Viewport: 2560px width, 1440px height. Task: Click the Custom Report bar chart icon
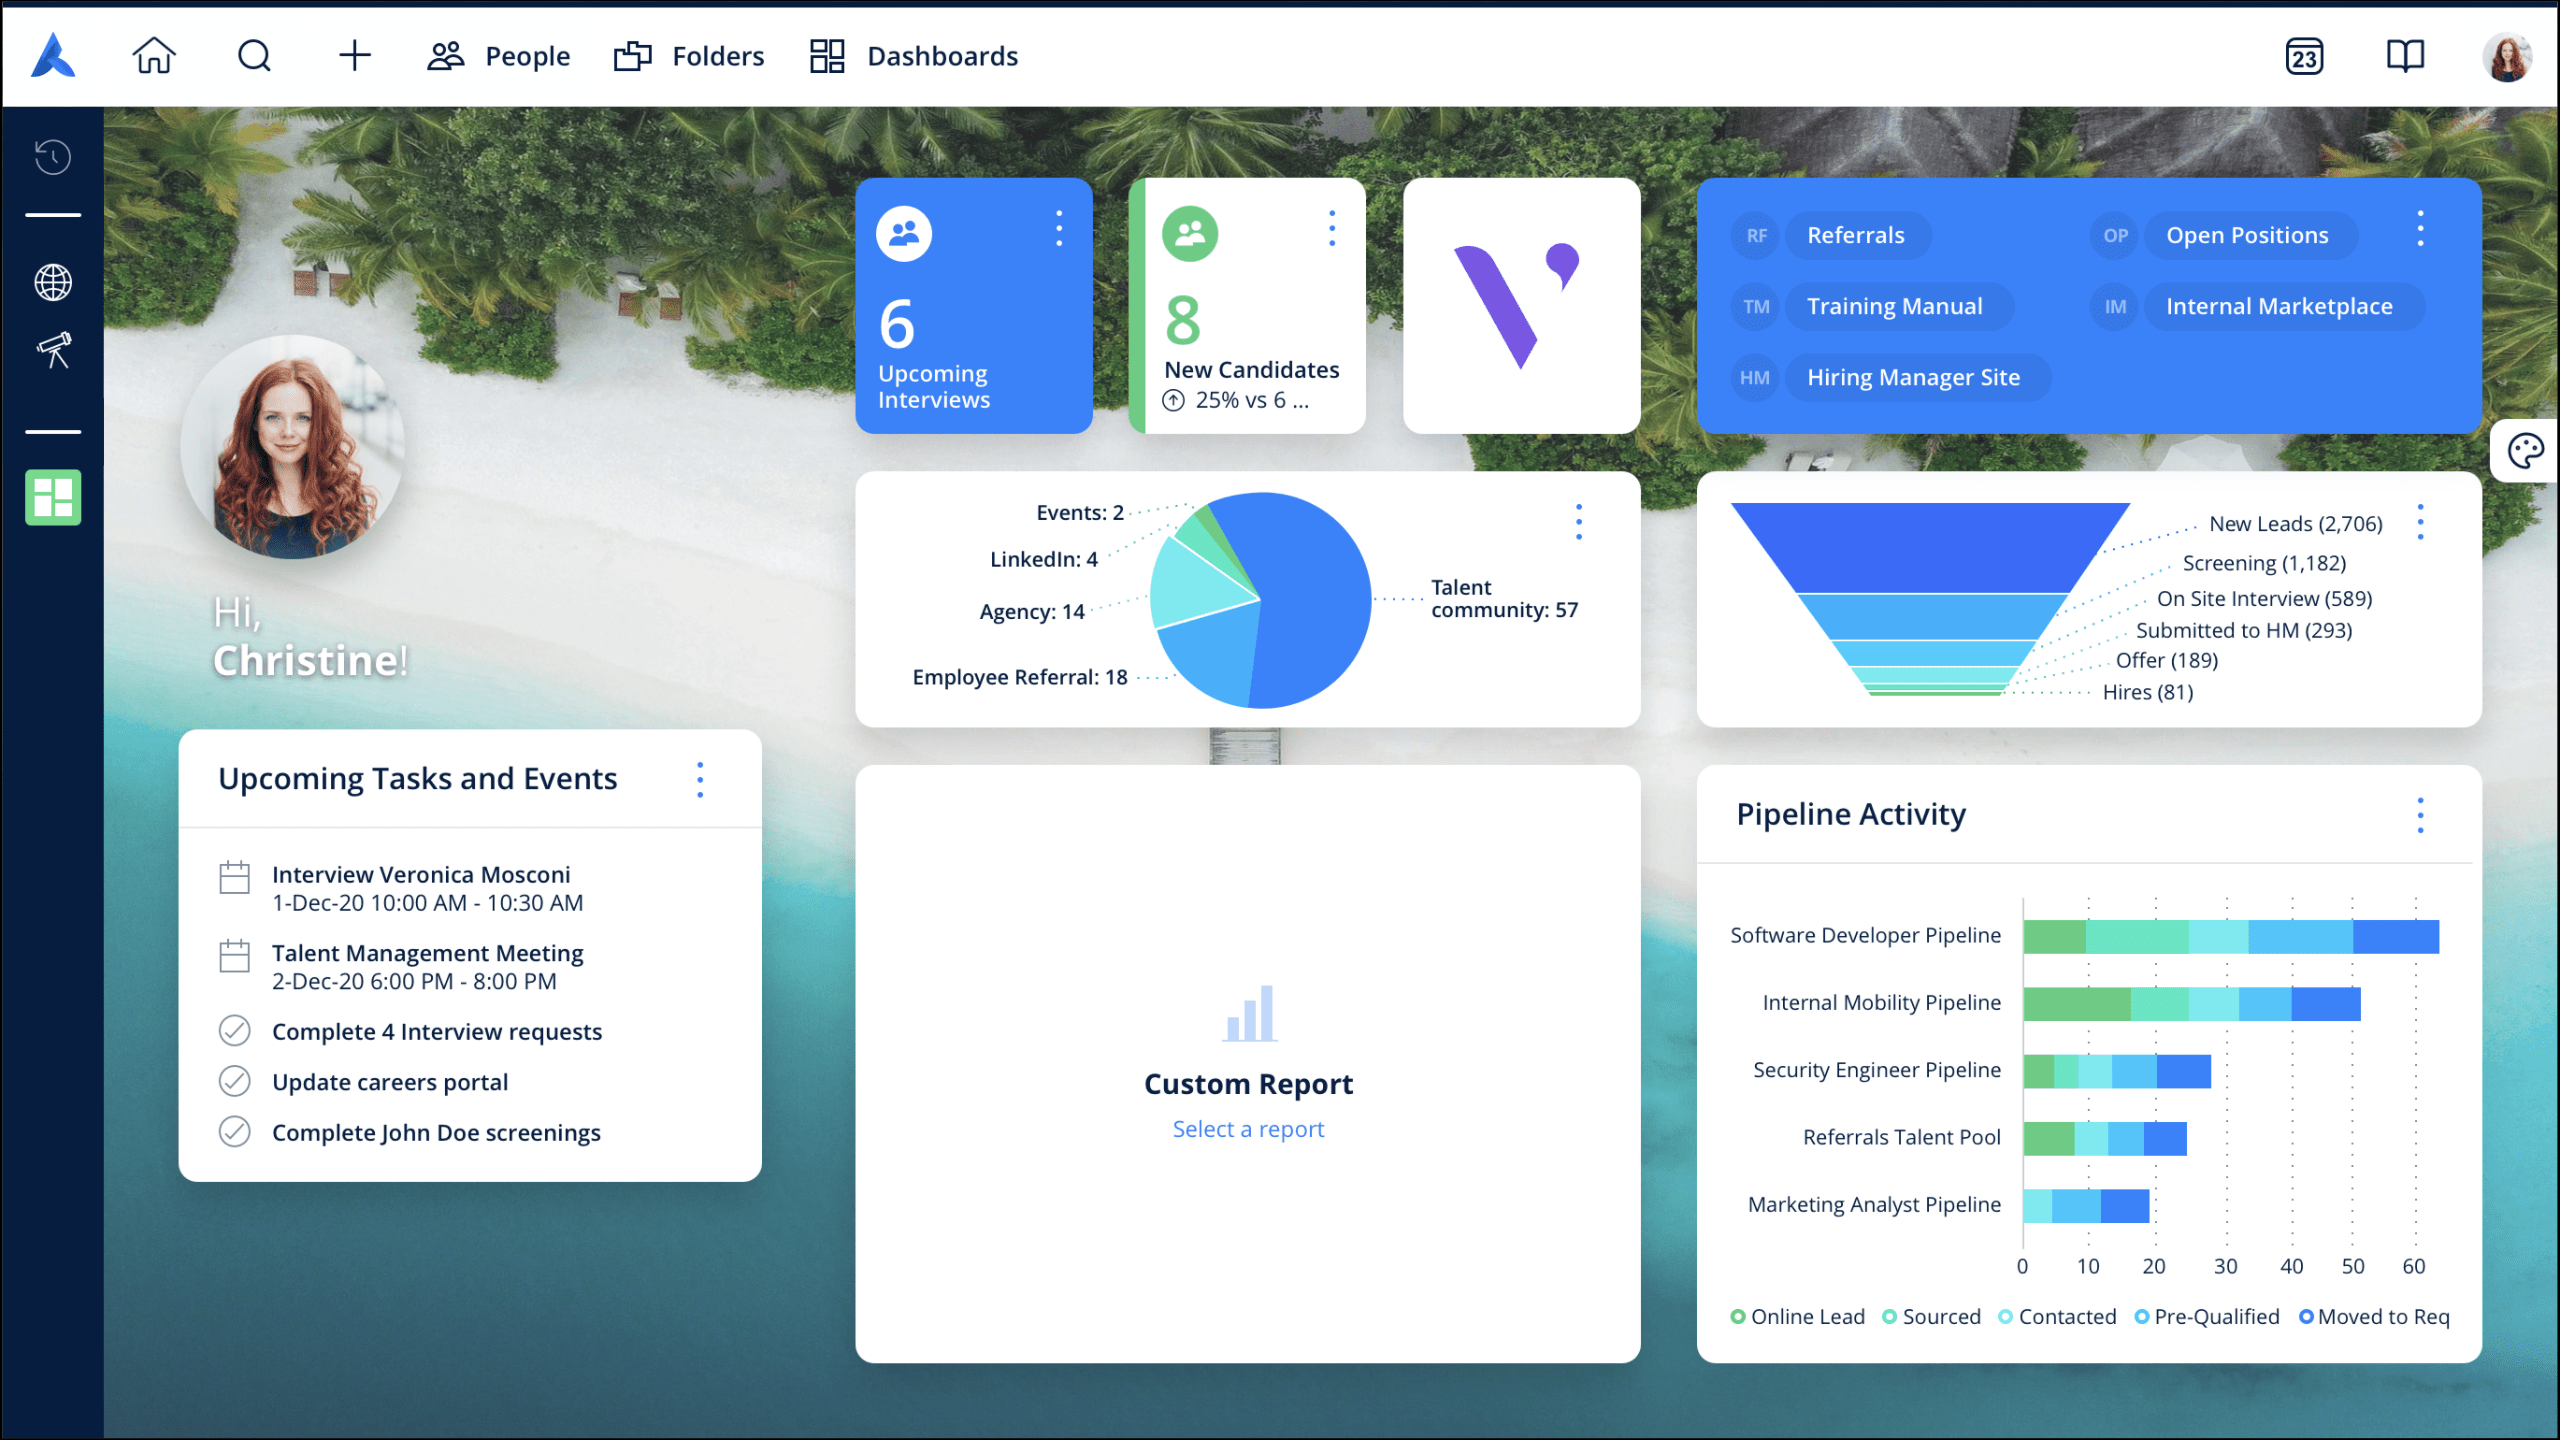click(1250, 1014)
